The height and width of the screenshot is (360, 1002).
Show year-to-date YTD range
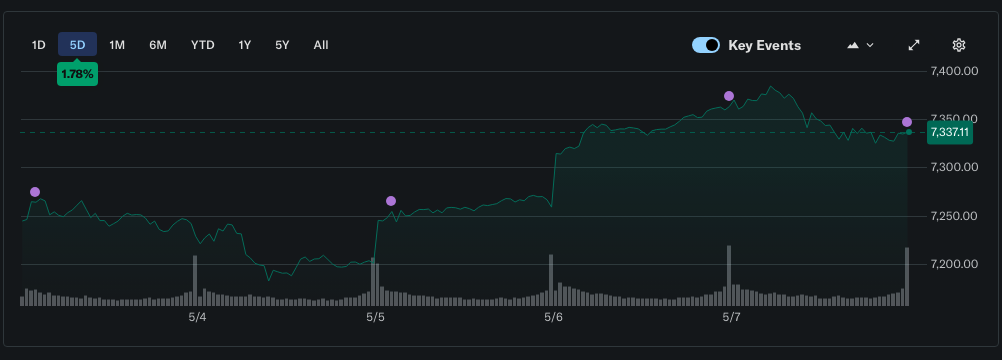coord(203,45)
